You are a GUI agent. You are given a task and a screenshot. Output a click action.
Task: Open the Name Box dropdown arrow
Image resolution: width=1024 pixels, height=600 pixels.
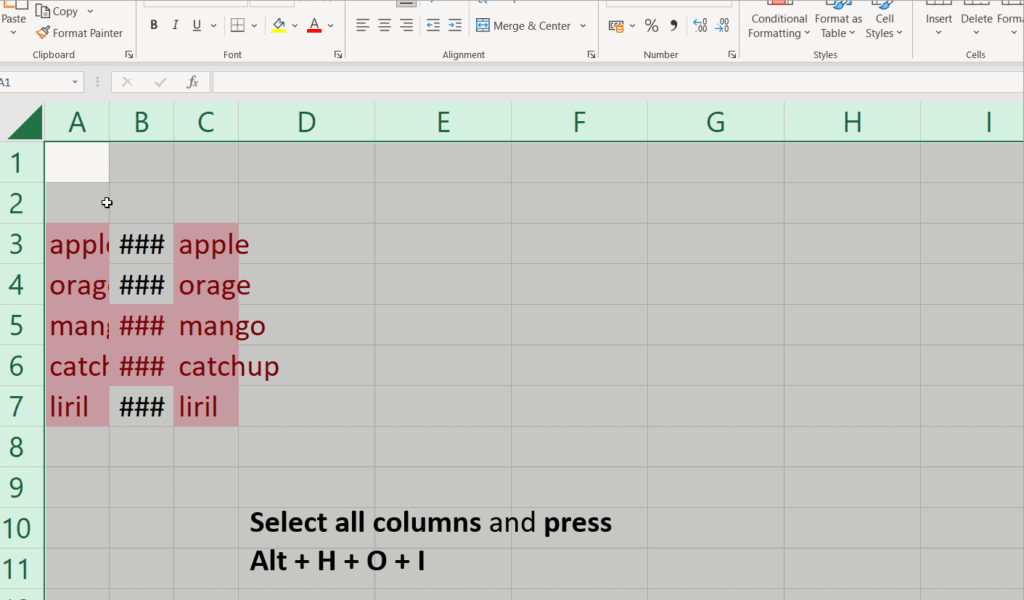pyautogui.click(x=75, y=82)
